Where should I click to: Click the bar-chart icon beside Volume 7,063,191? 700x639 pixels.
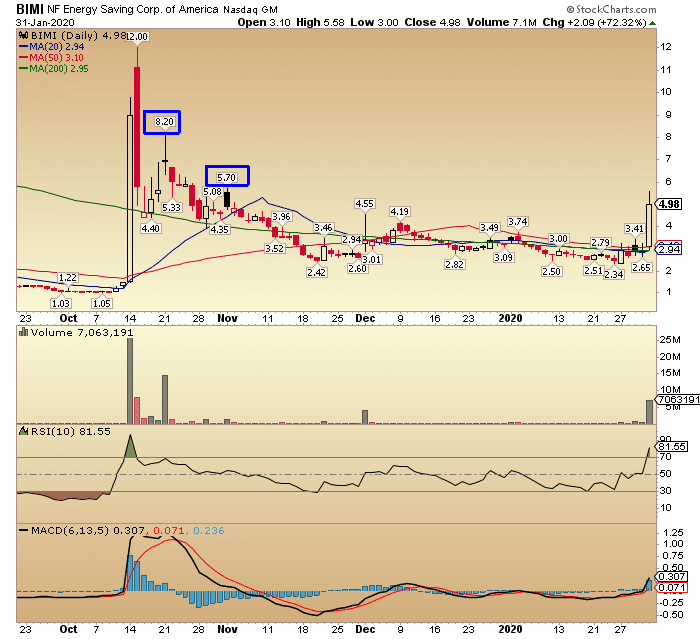point(23,332)
